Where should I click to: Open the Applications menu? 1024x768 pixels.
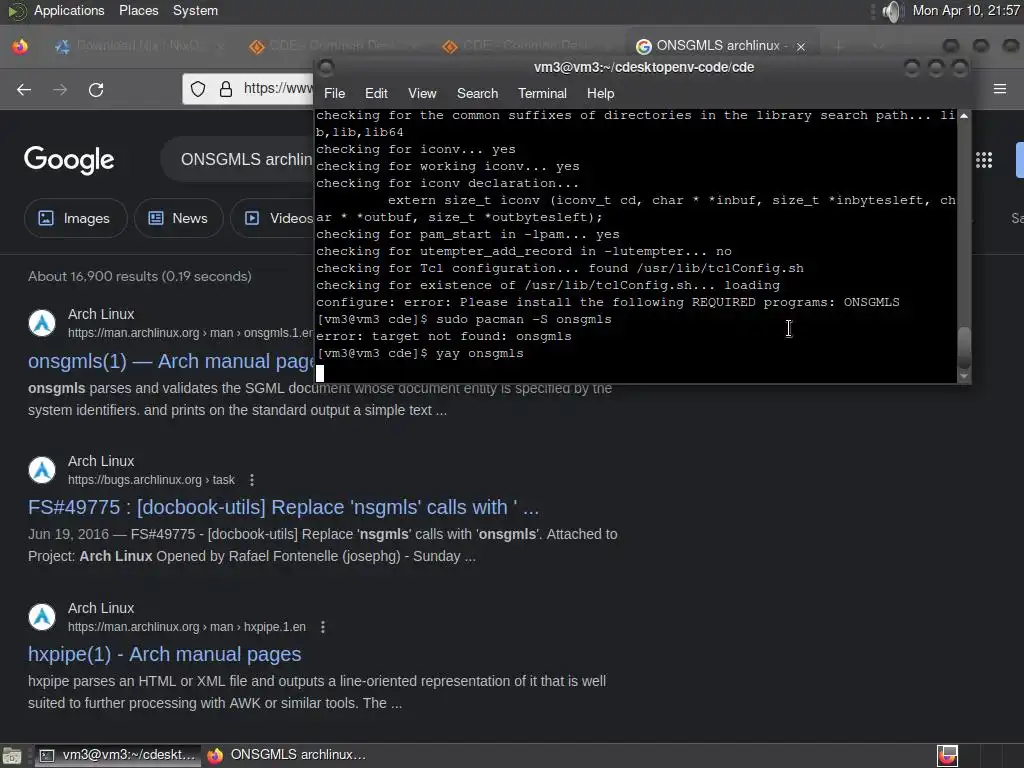tap(69, 10)
